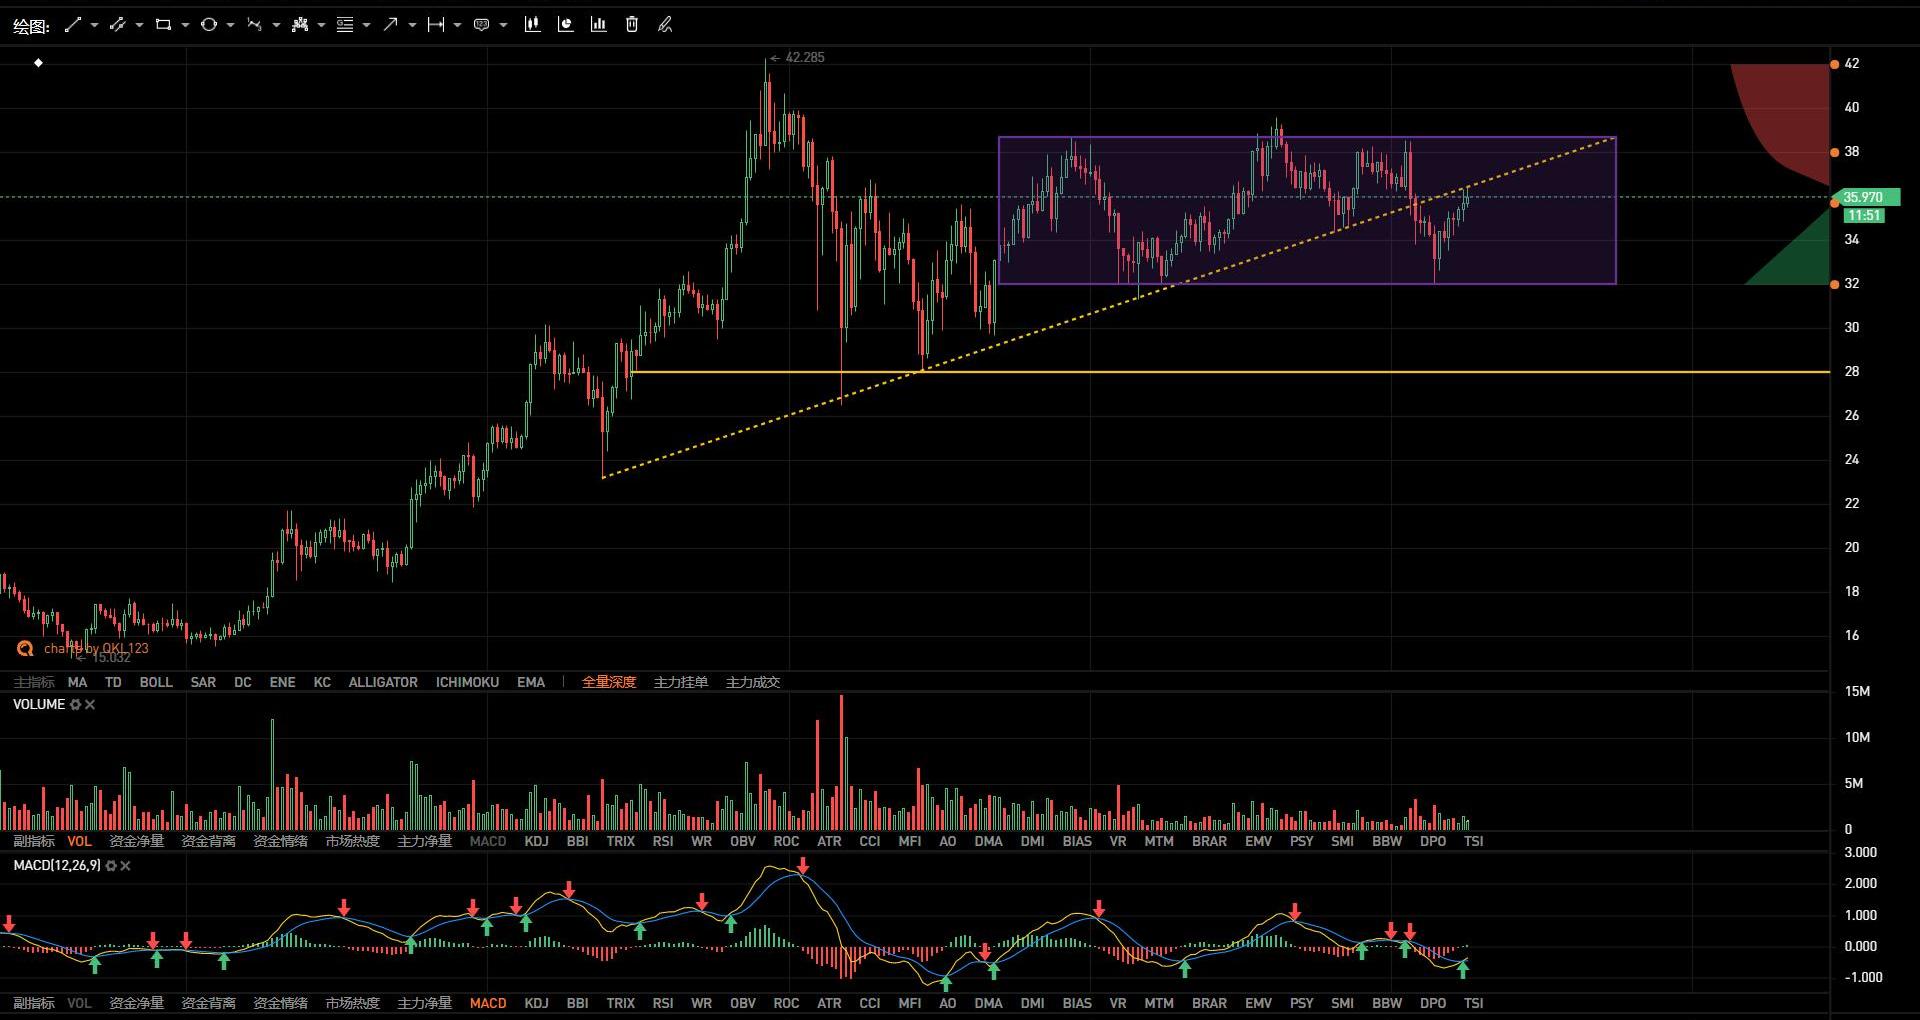Choose 资金净量 in the volume panel row
The width and height of the screenshot is (1920, 1020).
pos(136,841)
